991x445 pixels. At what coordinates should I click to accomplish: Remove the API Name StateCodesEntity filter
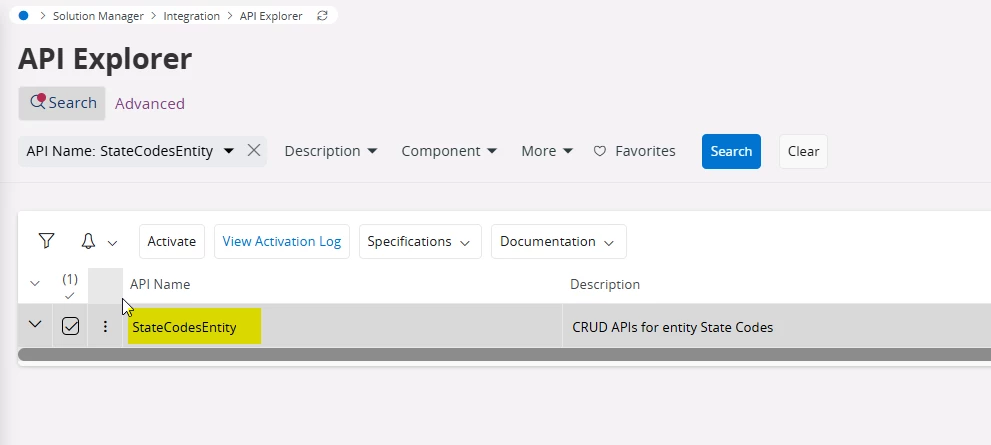click(254, 151)
